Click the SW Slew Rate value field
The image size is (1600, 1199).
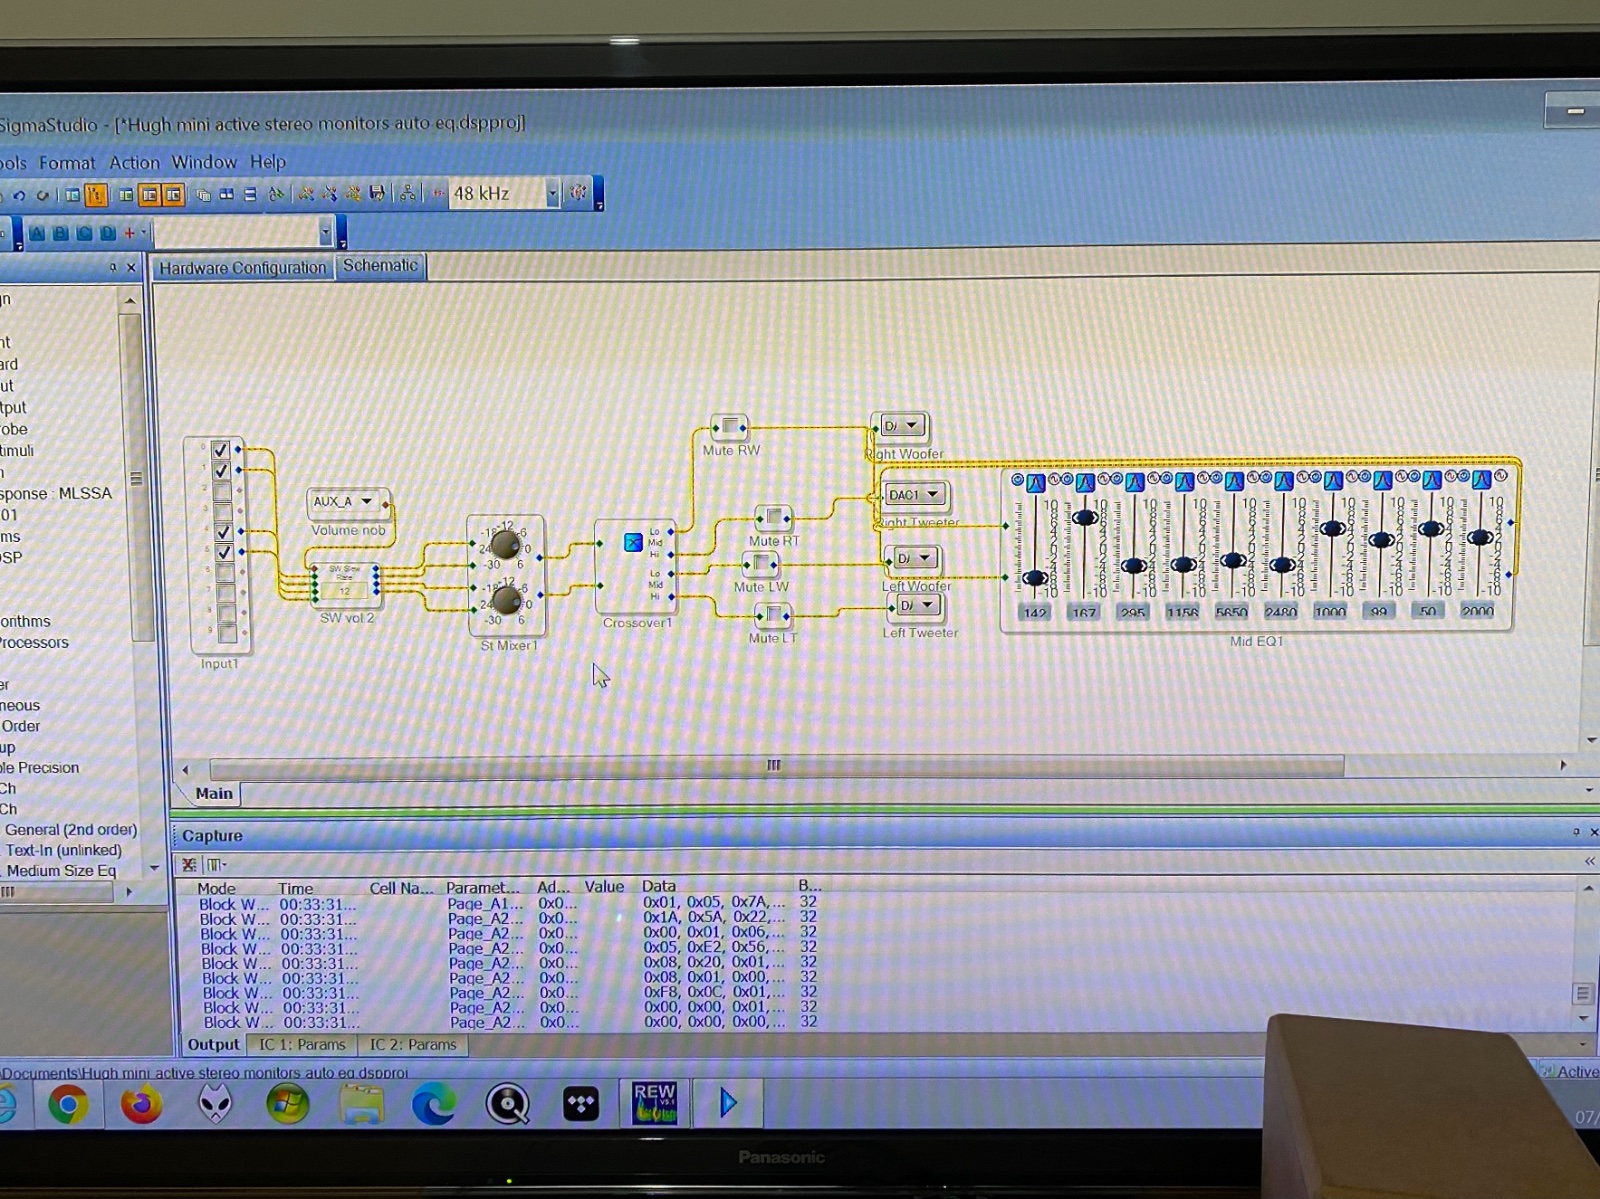click(344, 591)
